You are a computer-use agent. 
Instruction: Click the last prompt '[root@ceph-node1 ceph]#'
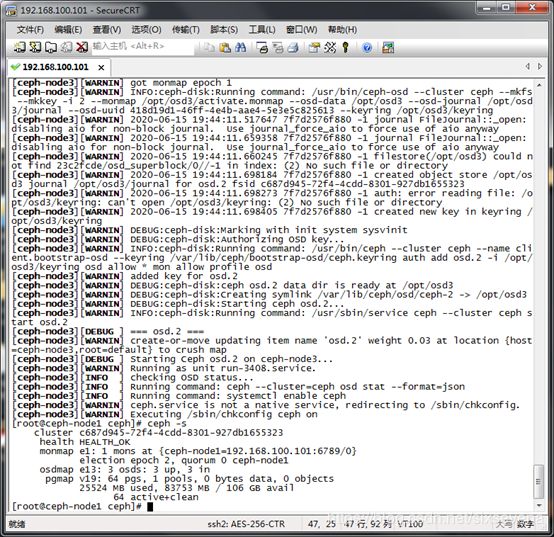pyautogui.click(x=77, y=506)
